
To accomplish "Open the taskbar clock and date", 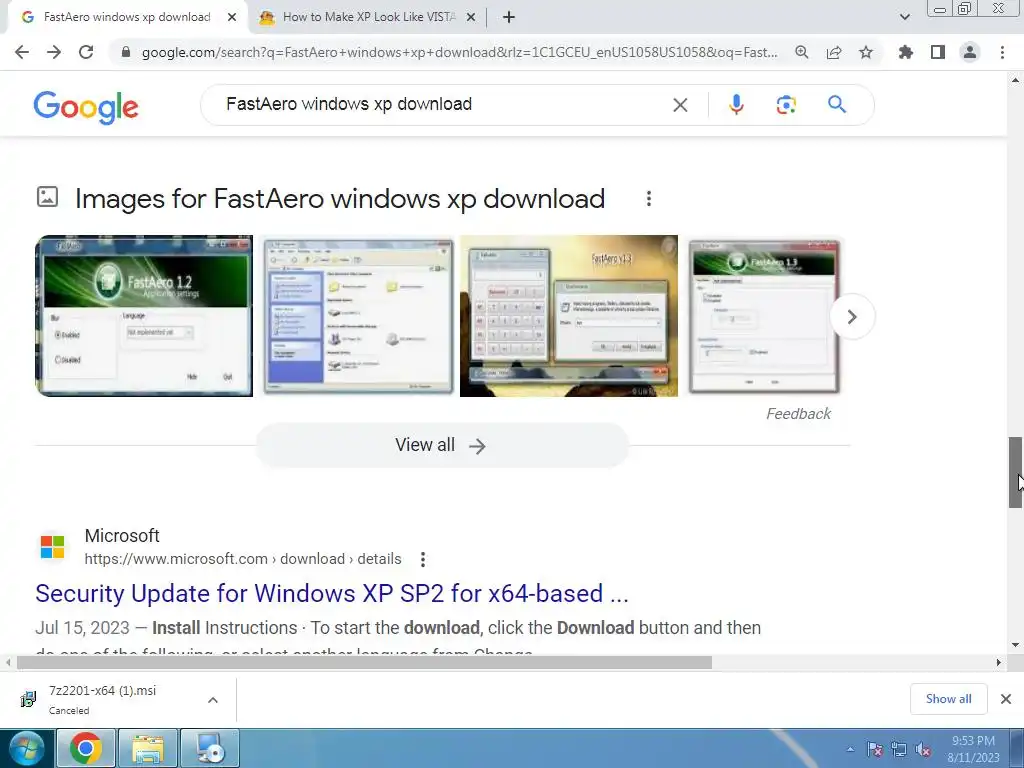I will point(973,749).
